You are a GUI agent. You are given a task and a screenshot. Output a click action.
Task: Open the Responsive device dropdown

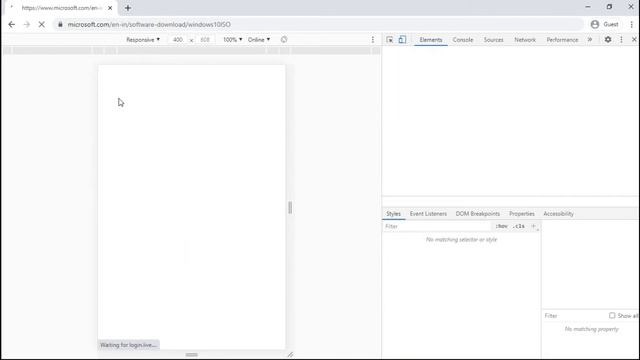point(143,40)
